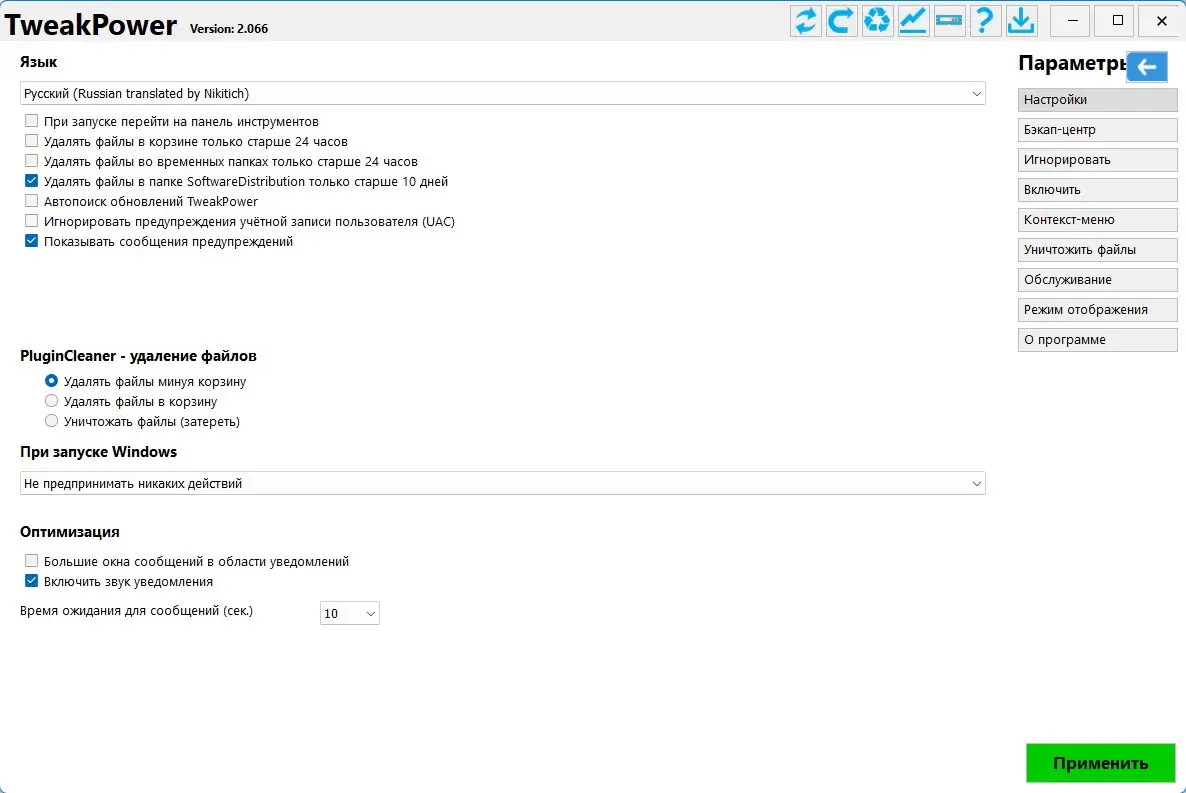The image size is (1186, 793).
Task: Open help via the question mark icon
Action: tap(985, 20)
